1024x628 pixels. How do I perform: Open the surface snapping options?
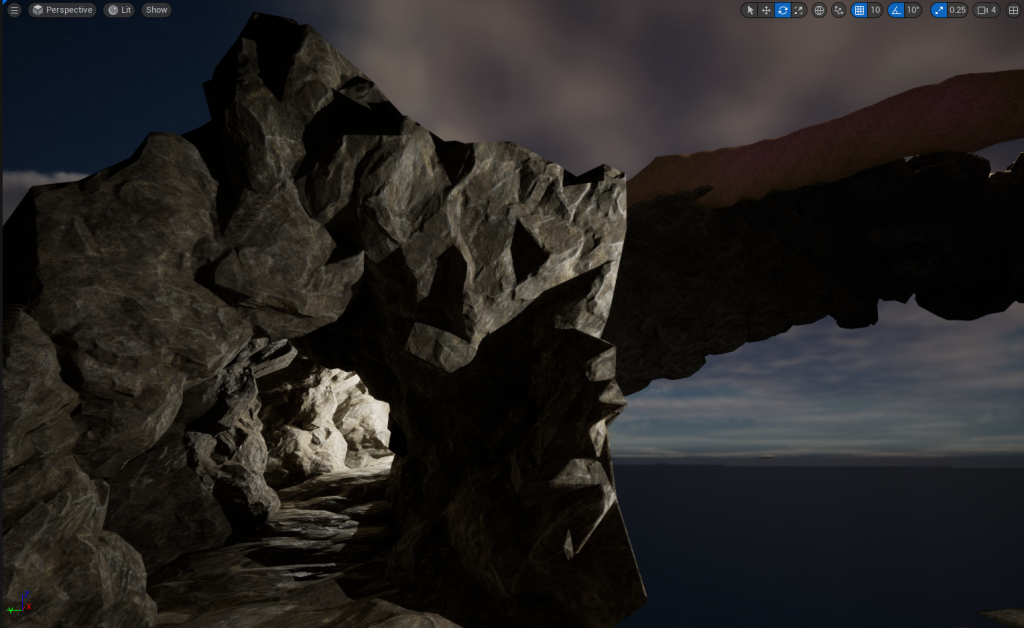838,10
